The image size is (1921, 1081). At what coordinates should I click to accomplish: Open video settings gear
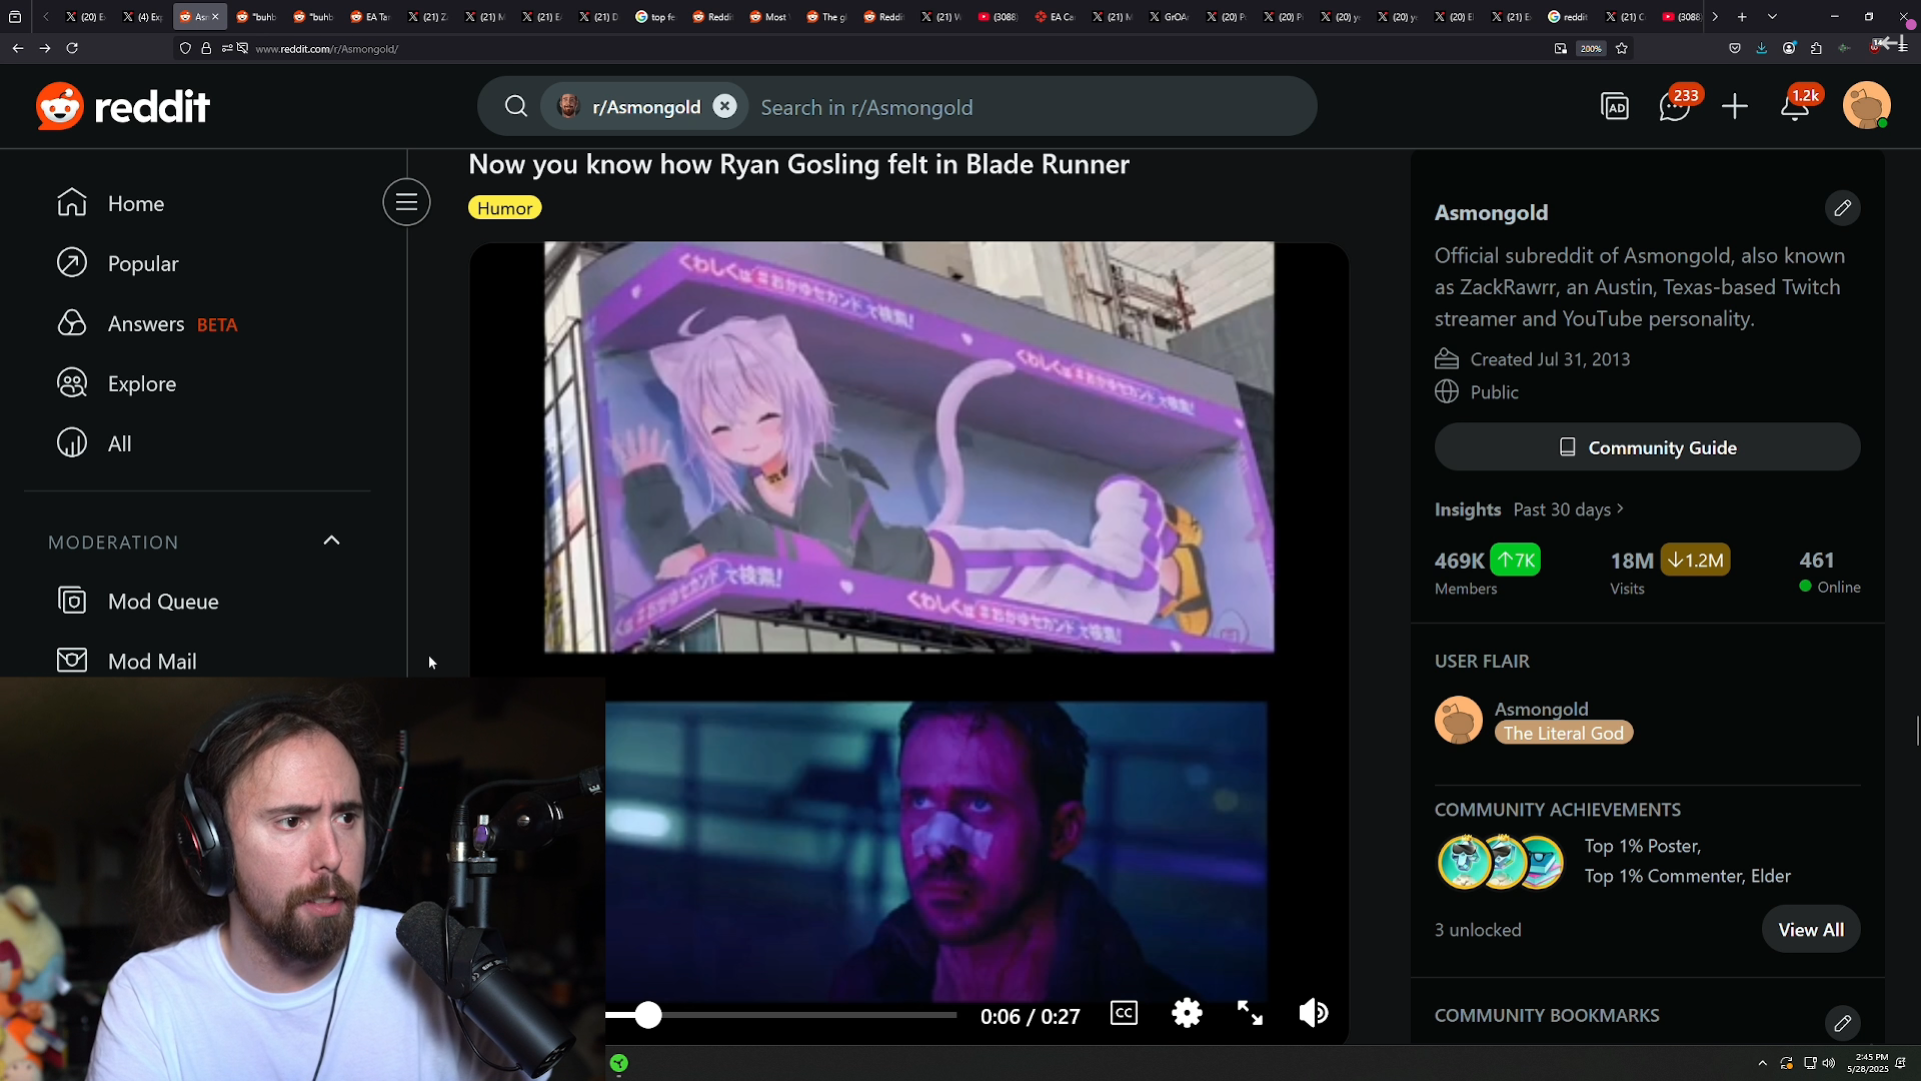(1187, 1014)
